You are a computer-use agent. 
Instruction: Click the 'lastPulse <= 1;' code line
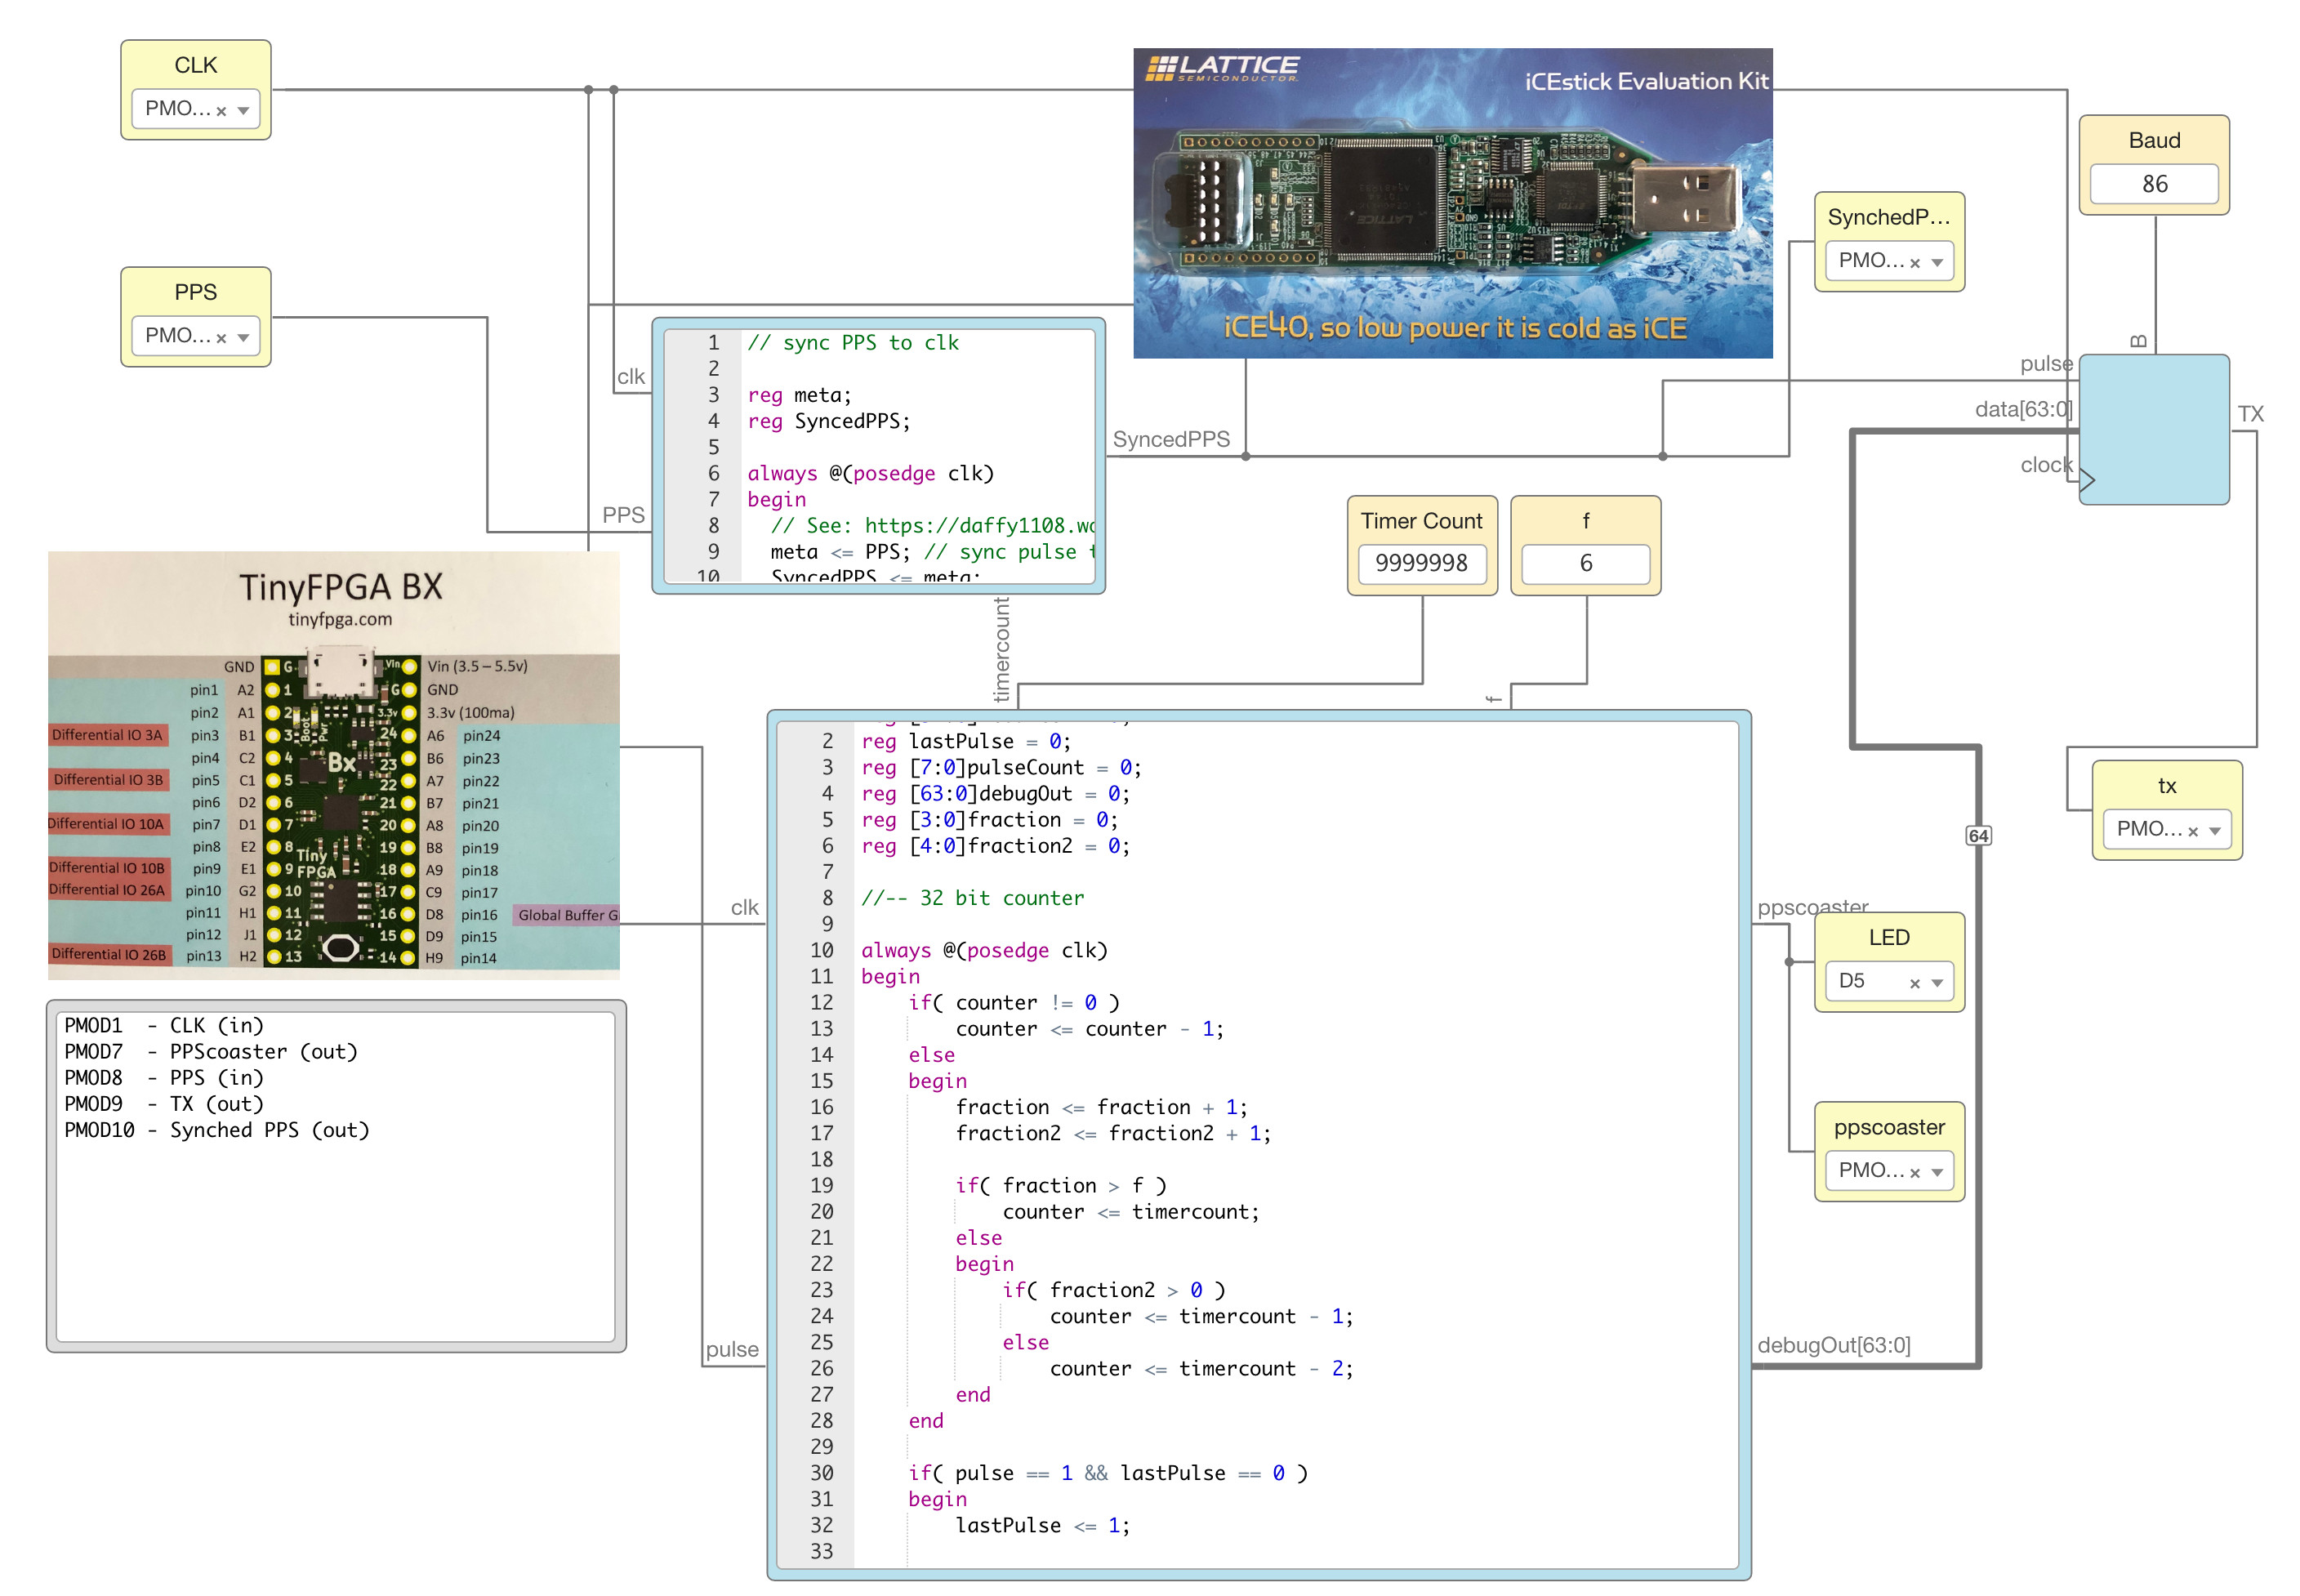[x=1042, y=1526]
